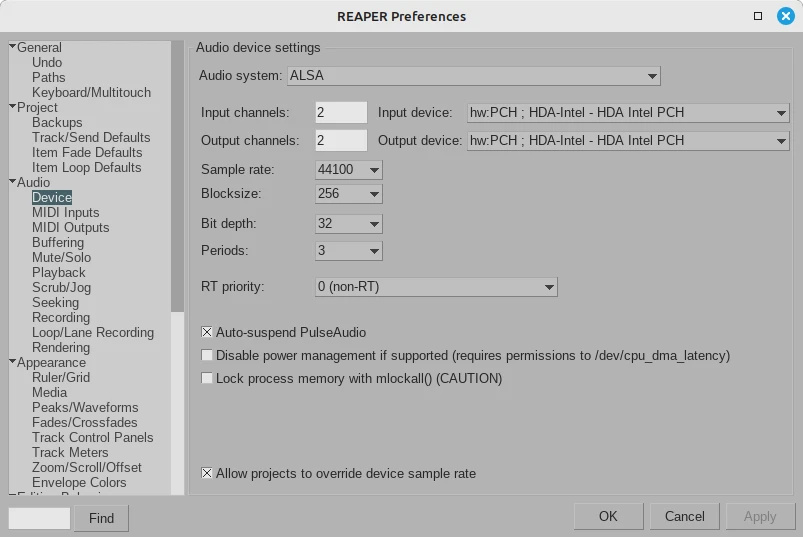This screenshot has width=803, height=537.
Task: Click the category tree scrollbar
Action: pos(177,177)
